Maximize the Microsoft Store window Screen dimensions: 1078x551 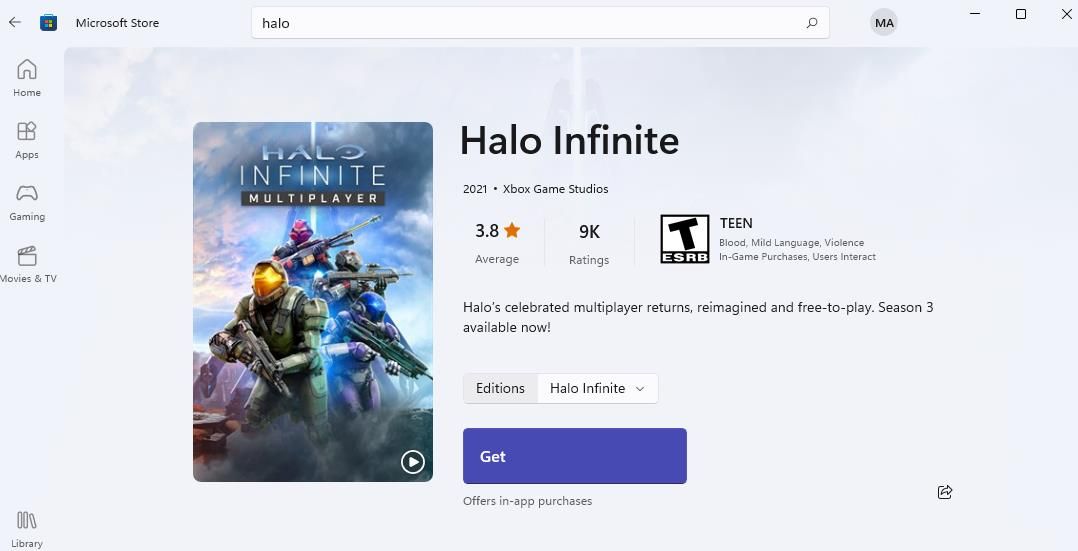coord(1021,14)
